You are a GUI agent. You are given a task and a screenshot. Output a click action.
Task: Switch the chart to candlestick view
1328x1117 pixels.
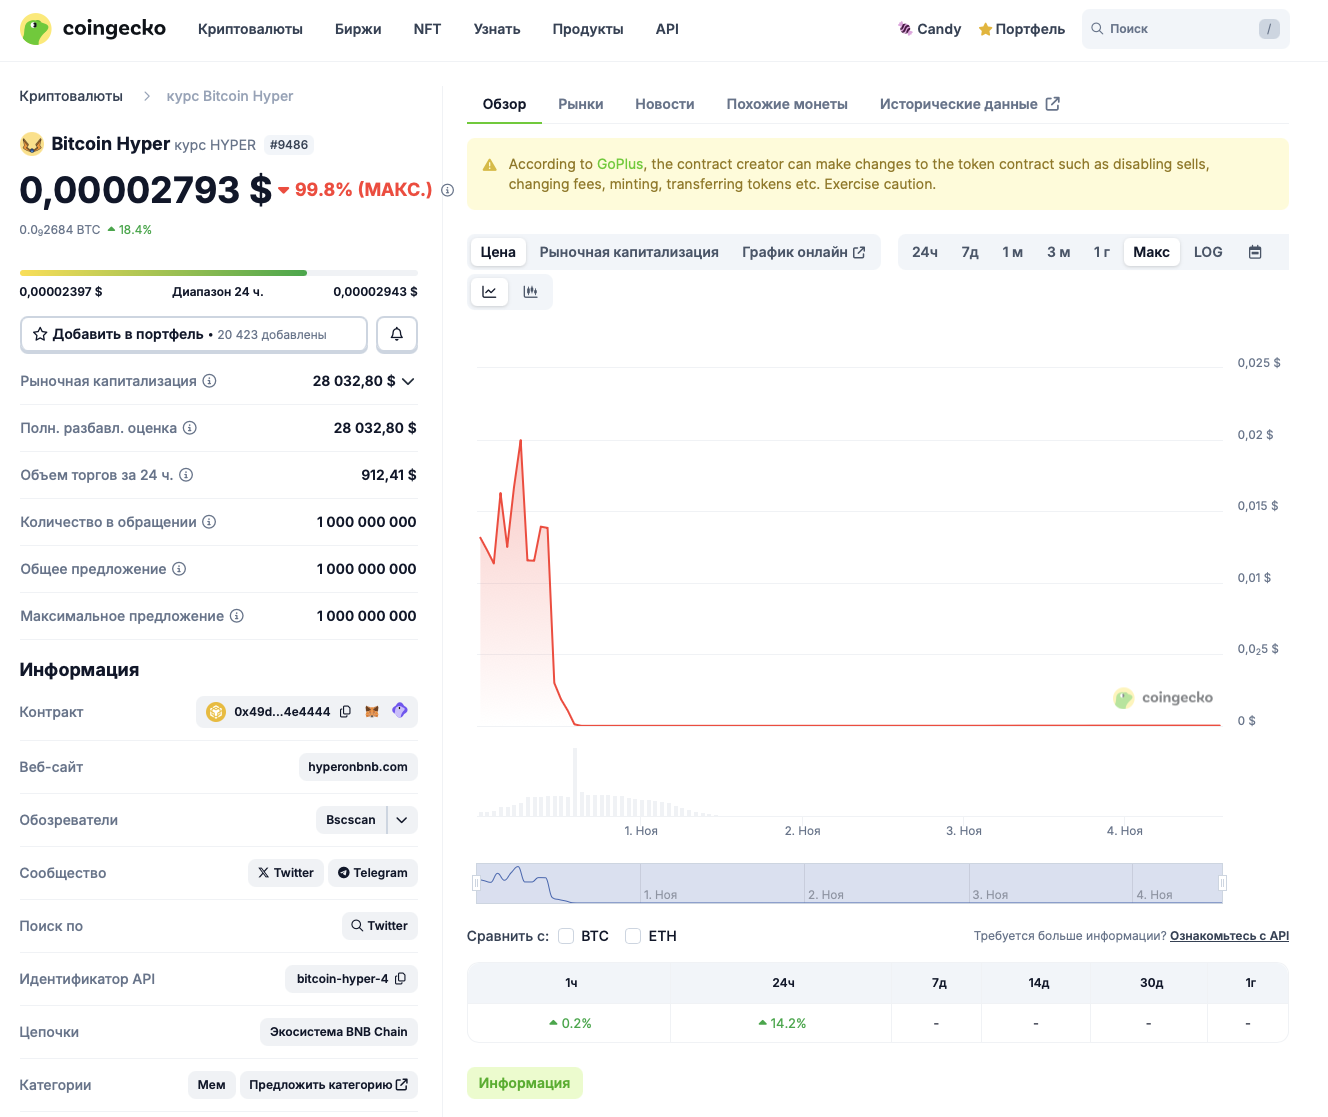coord(531,291)
